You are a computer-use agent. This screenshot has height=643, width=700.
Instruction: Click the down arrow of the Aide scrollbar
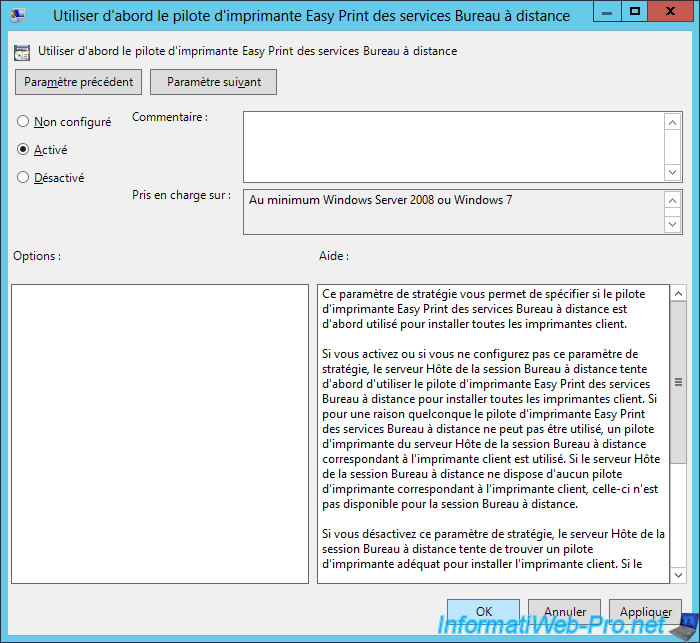coord(678,575)
